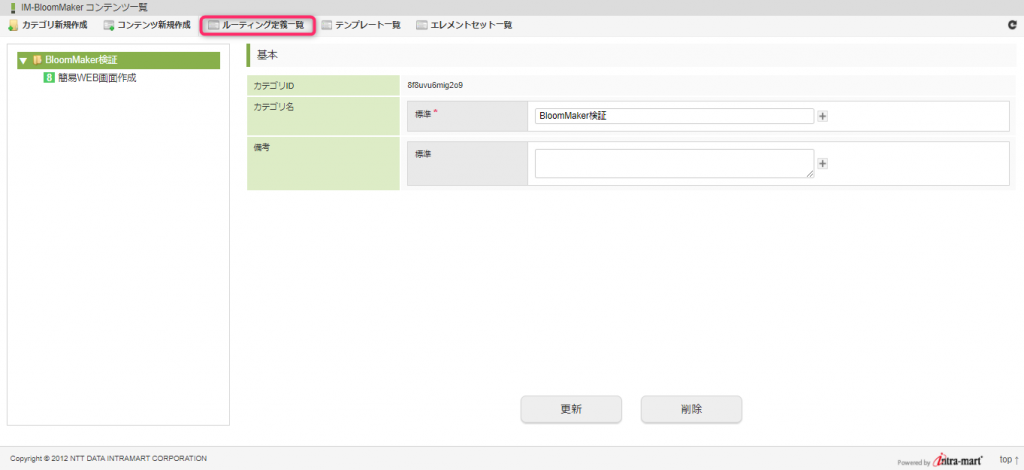
Task: Click the BloomMaker検証 category folder icon
Action: tap(37, 60)
